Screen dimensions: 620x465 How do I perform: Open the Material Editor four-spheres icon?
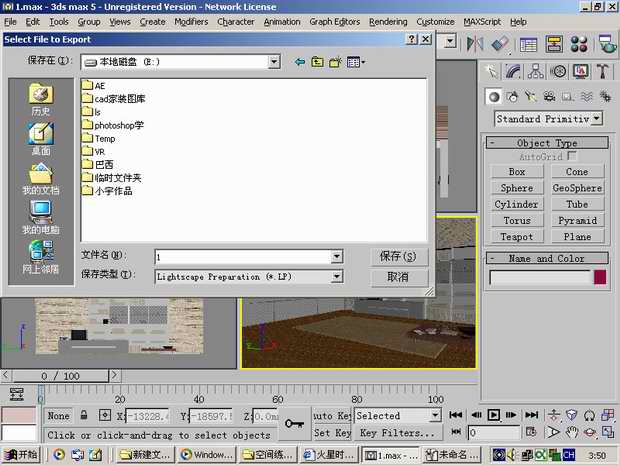(x=579, y=44)
